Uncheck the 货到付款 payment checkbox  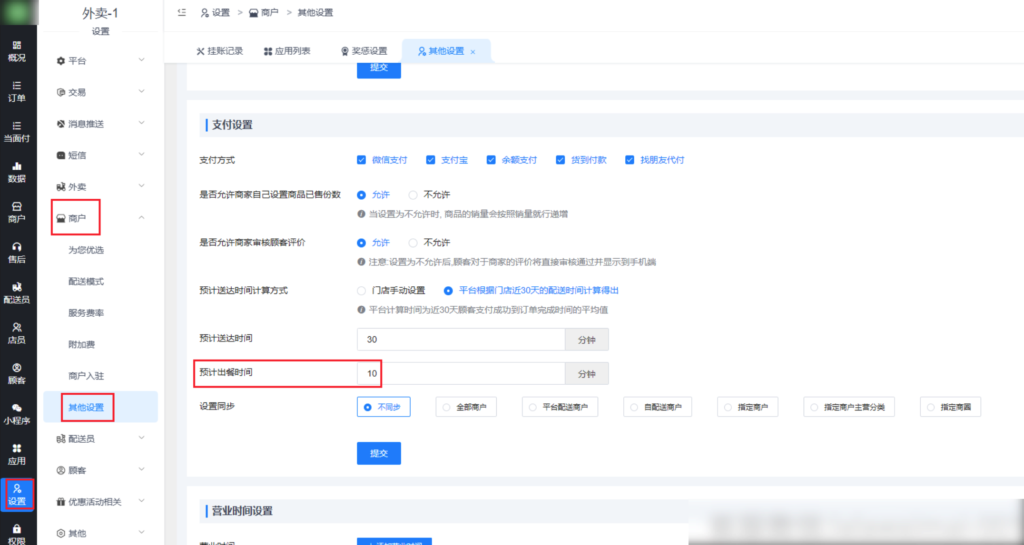pos(560,160)
